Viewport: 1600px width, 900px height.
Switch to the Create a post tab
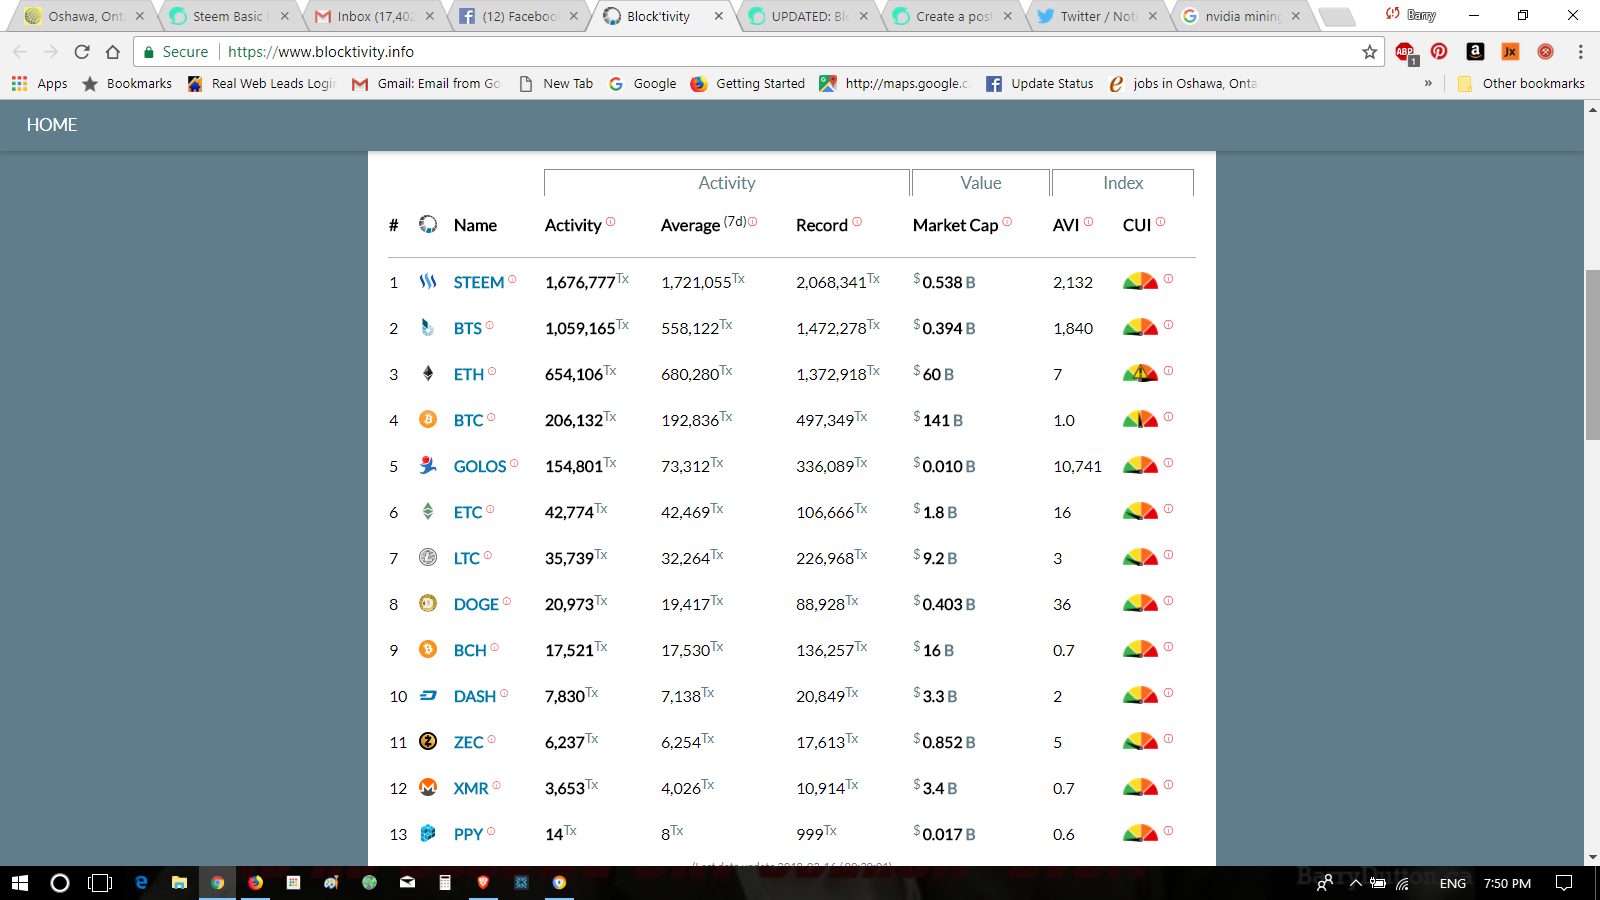953,16
